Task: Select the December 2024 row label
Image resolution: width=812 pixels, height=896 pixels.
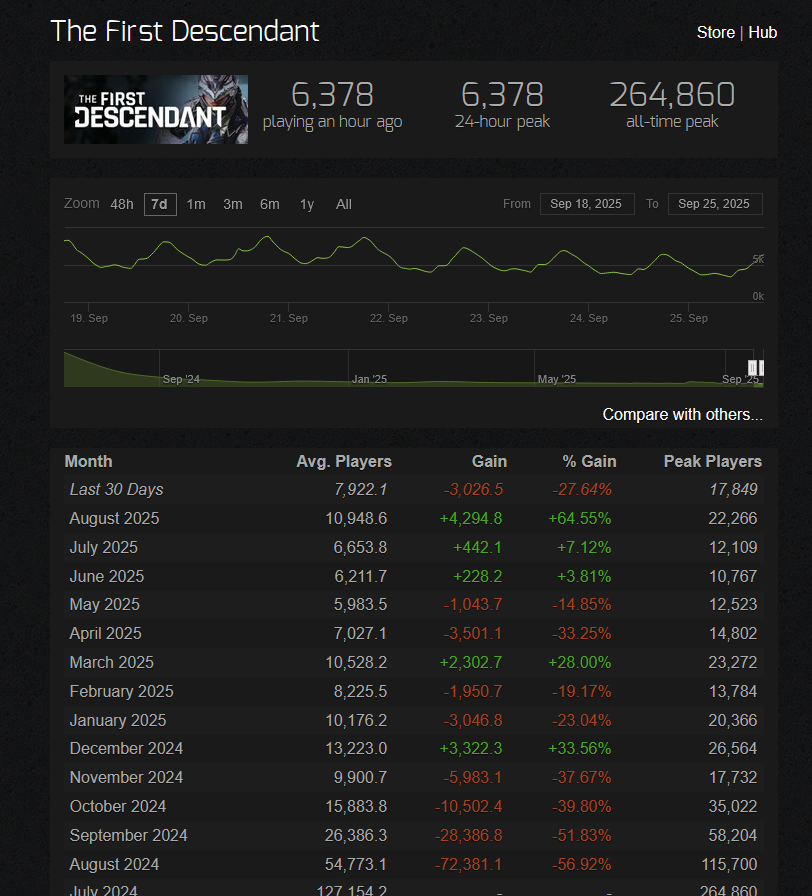Action: (126, 749)
